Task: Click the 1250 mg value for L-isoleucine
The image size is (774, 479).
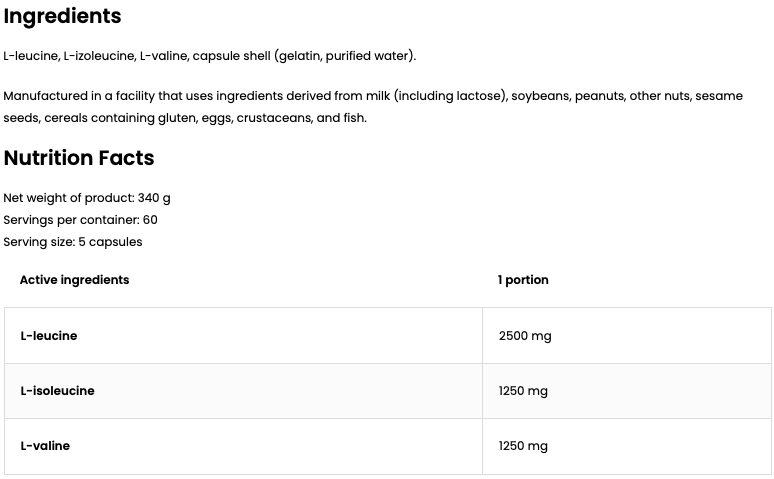Action: point(523,391)
